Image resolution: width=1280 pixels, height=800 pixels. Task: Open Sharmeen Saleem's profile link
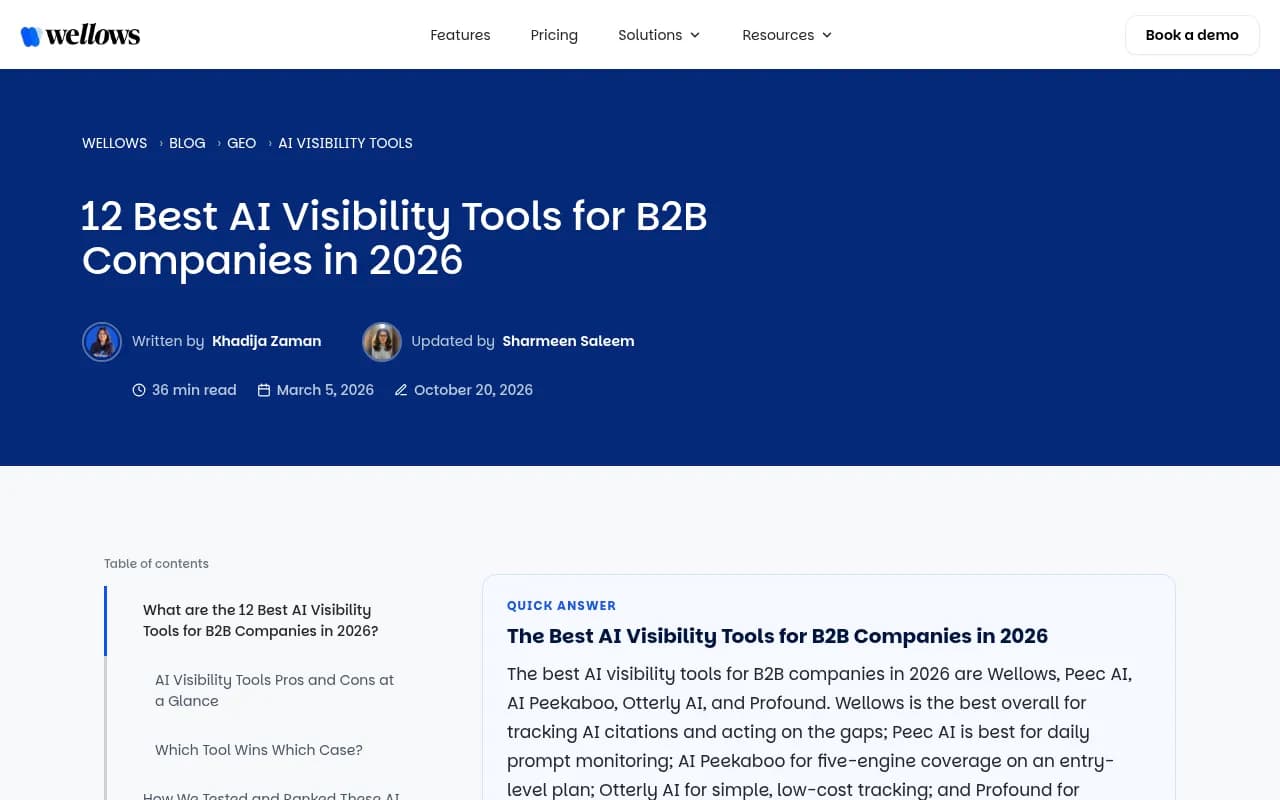coord(568,341)
